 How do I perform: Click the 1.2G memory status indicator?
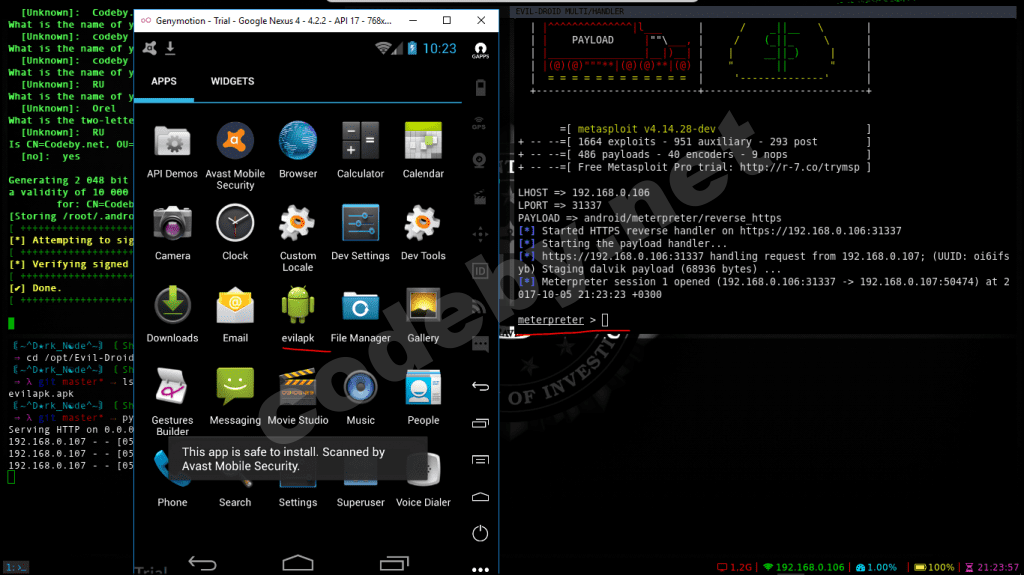click(x=734, y=567)
